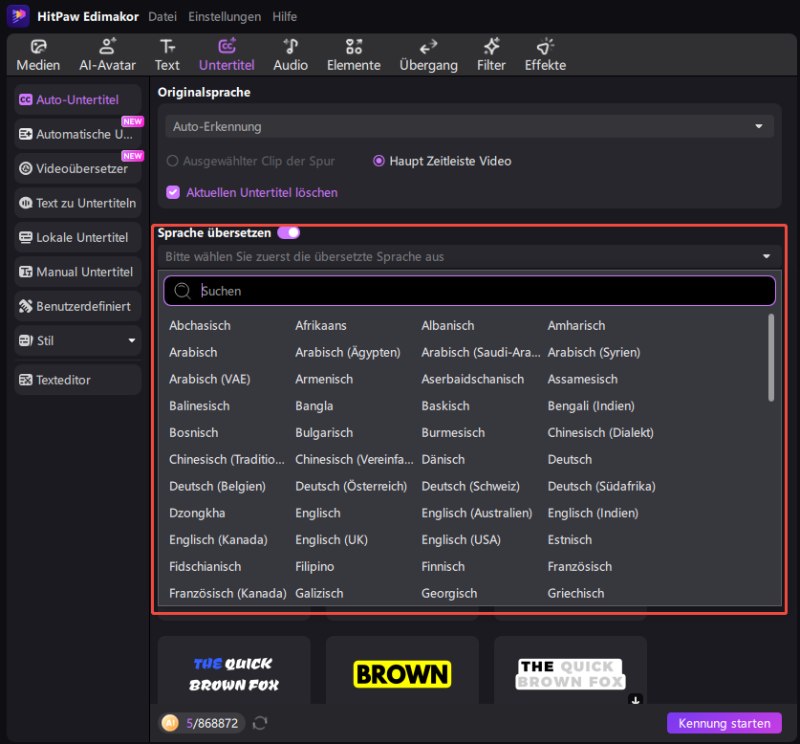
Task: Select Haupt Zeitleiste Video radio button
Action: click(379, 161)
